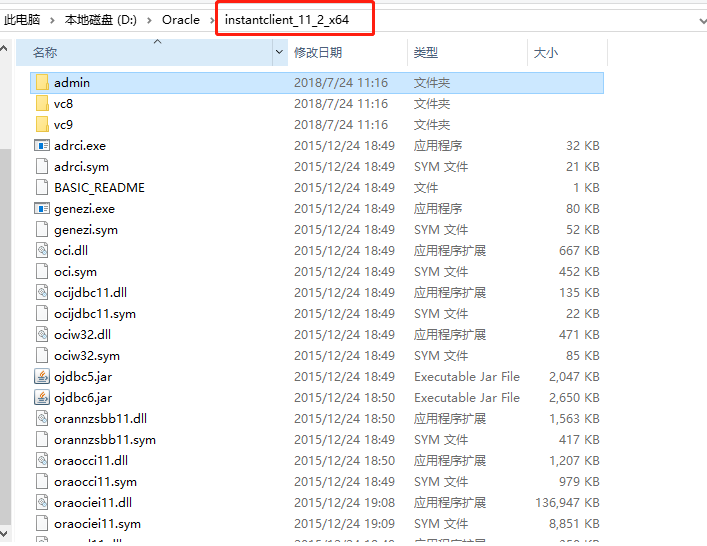
Task: Select the genezi.exe application icon
Action: [x=42, y=209]
